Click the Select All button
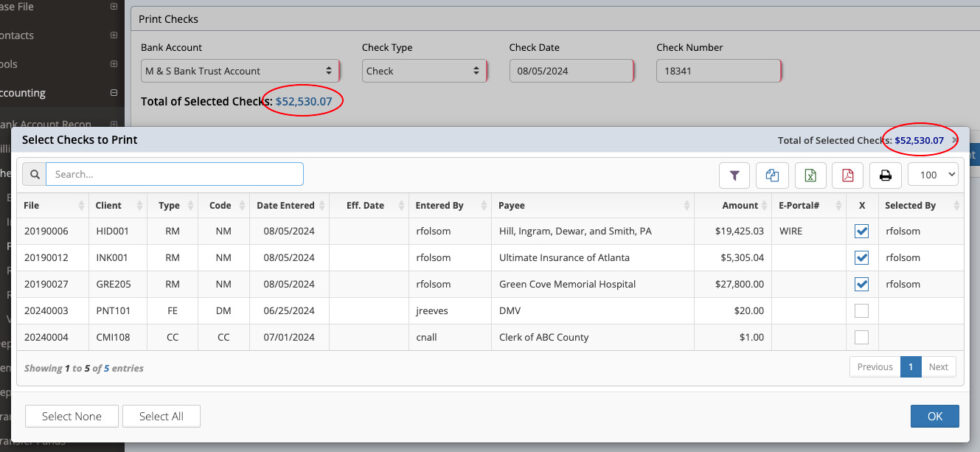Image resolution: width=980 pixels, height=452 pixels. pyautogui.click(x=161, y=416)
